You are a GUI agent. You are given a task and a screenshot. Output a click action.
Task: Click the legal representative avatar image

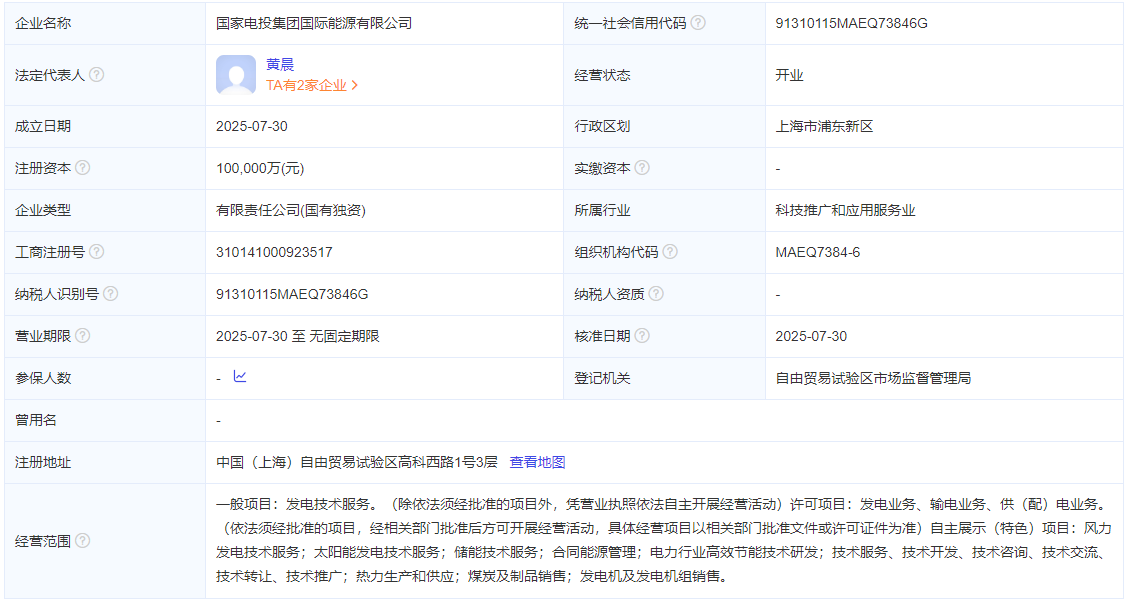tap(236, 75)
